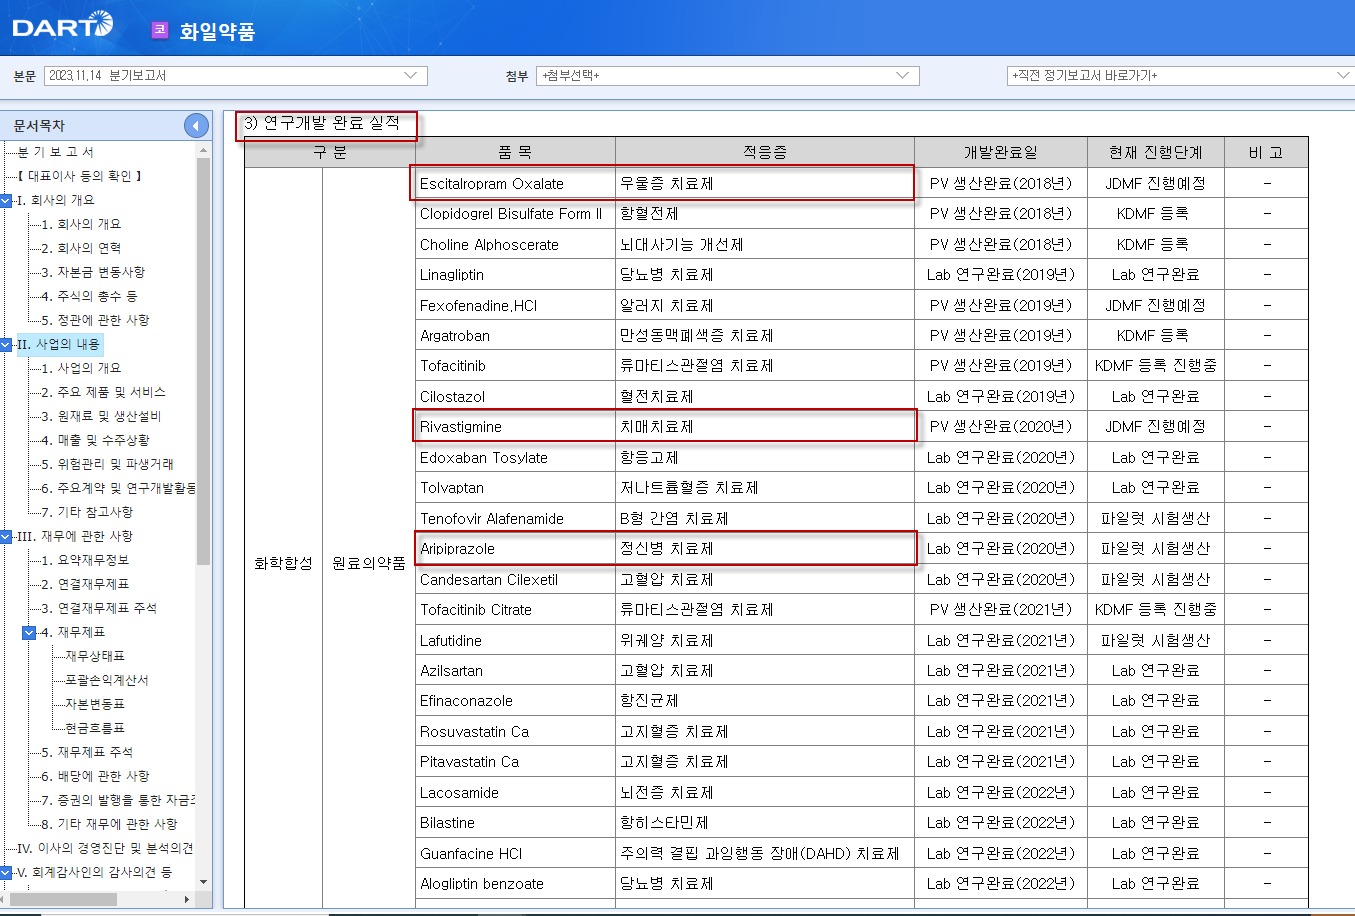The image size is (1355, 916).
Task: Click the purple 코 company code icon
Action: tap(160, 32)
